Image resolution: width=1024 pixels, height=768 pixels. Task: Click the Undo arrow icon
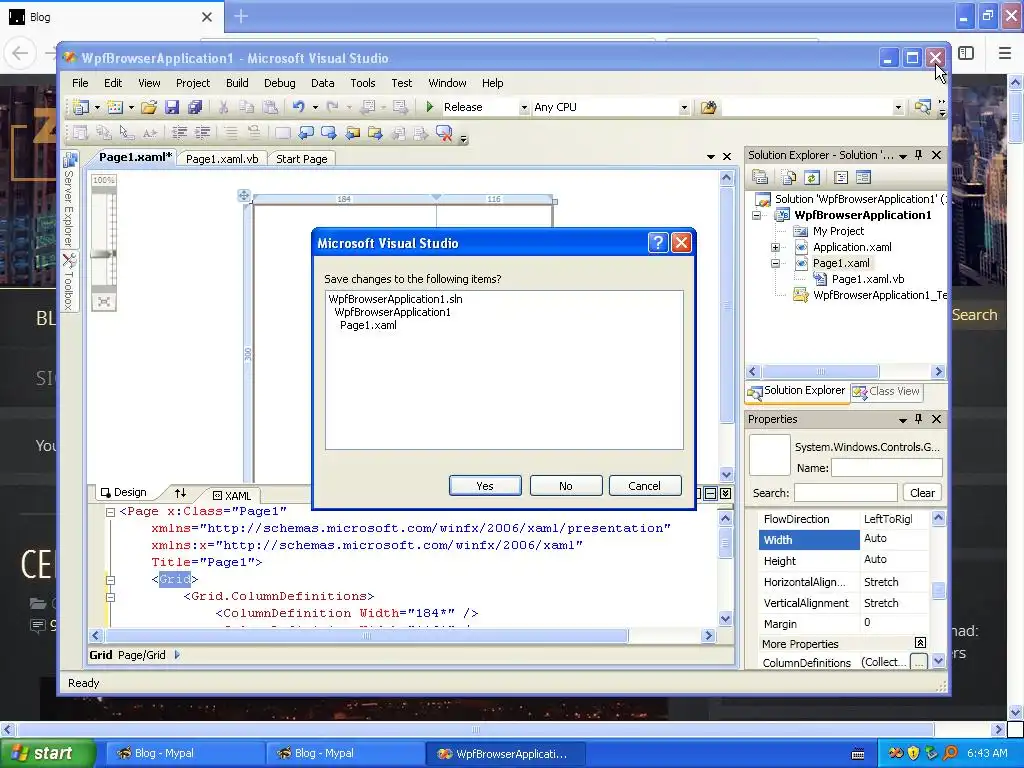click(298, 107)
